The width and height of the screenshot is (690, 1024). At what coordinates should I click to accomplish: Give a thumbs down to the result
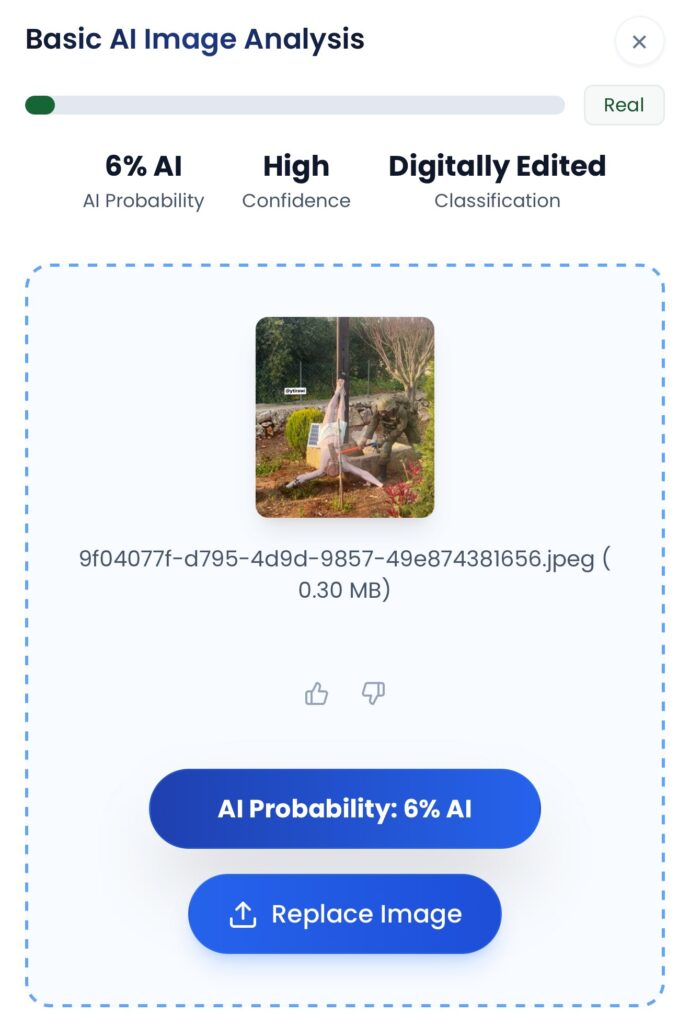pos(373,693)
